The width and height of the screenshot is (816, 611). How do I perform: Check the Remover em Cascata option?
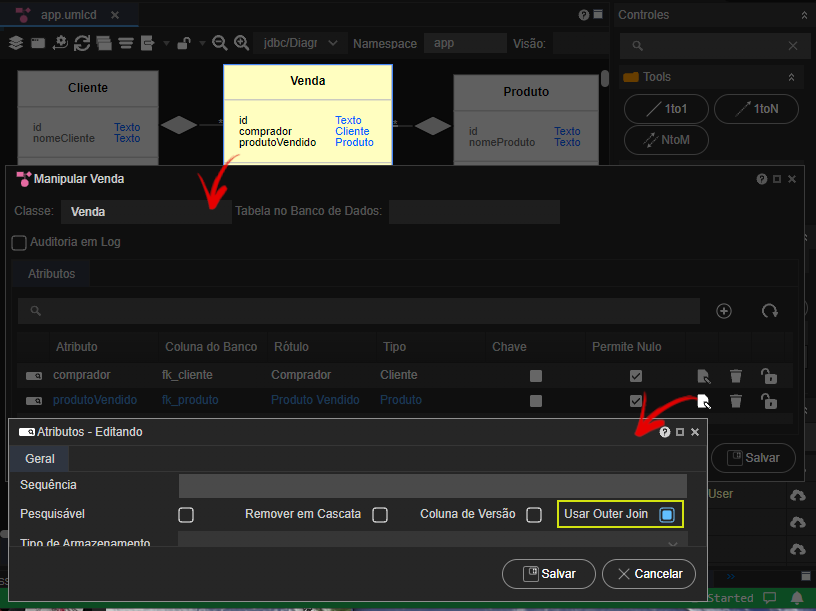click(380, 515)
